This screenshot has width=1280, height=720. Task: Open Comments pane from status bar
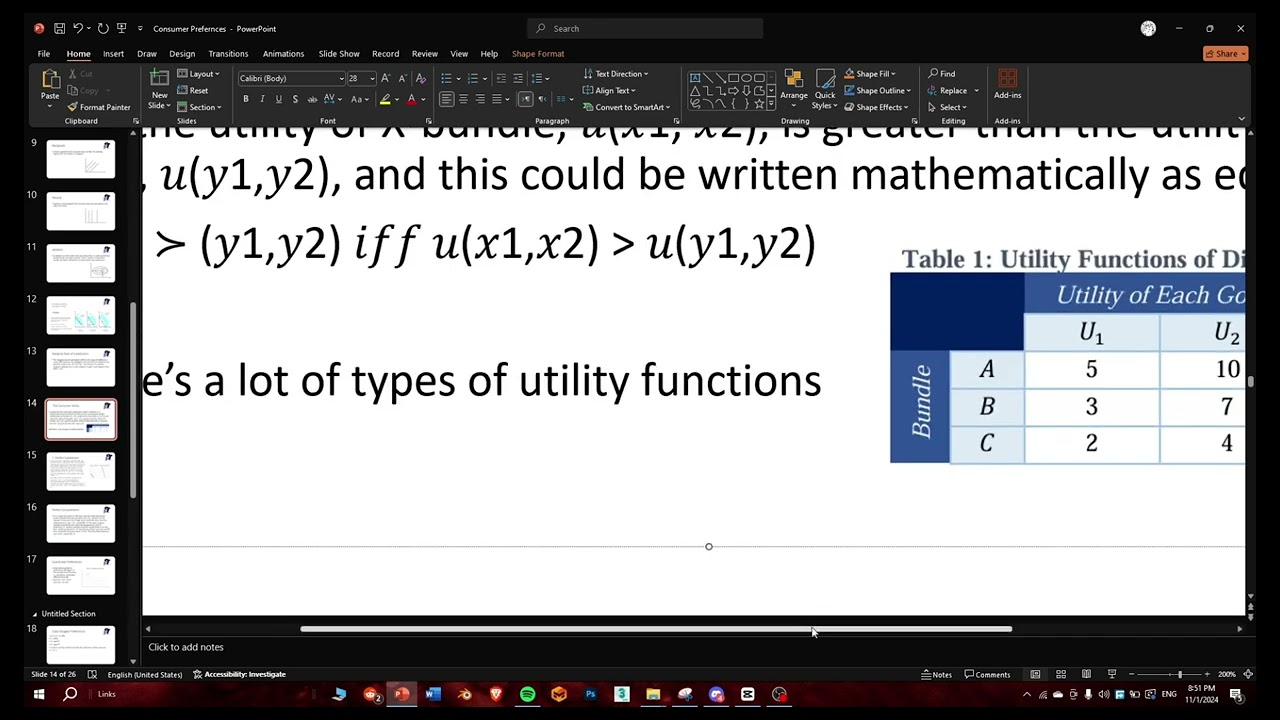(987, 674)
